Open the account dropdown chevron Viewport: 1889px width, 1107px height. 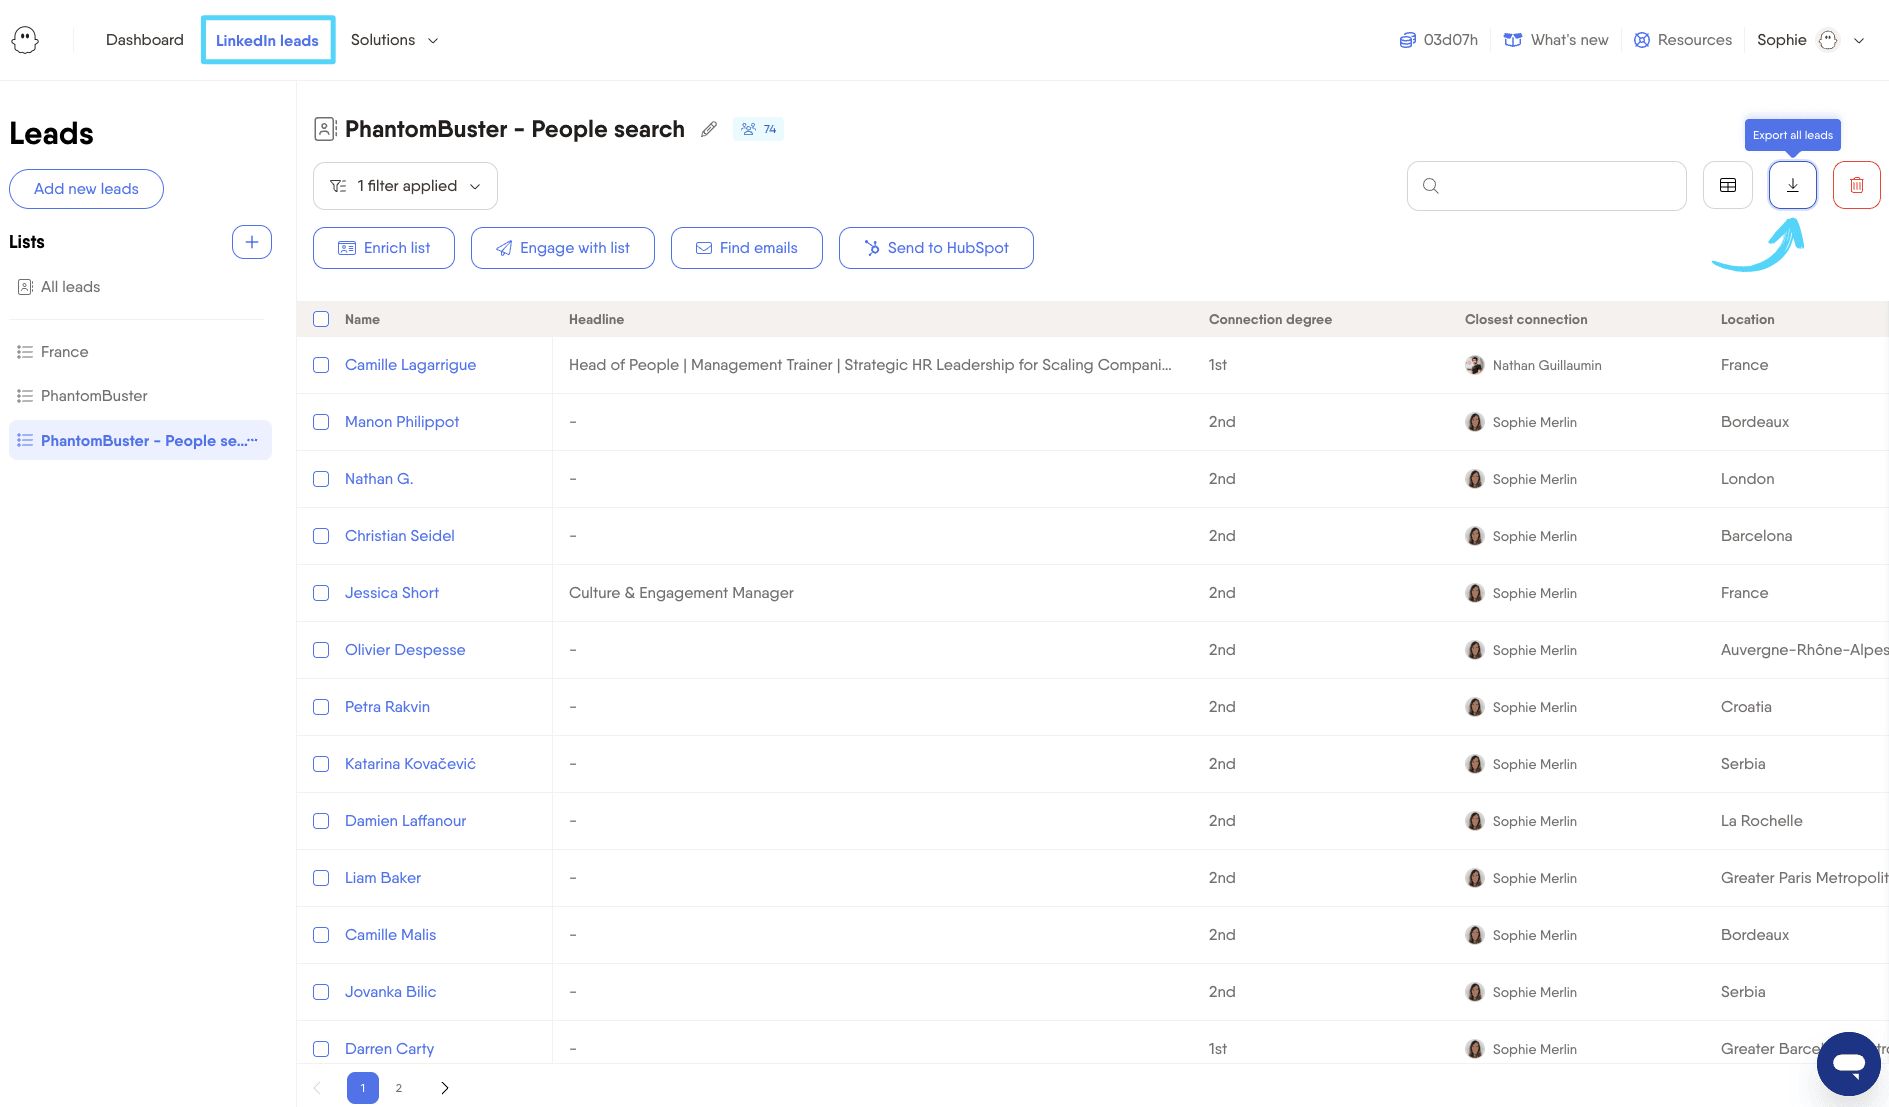(1859, 41)
